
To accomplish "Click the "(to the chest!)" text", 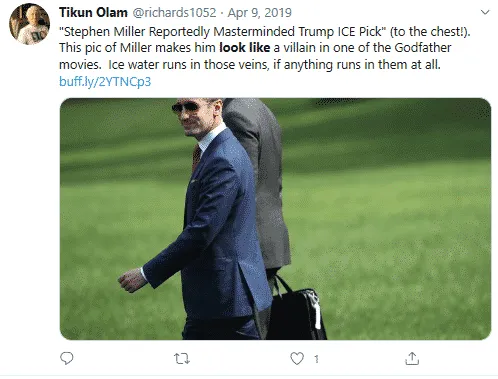I will click(430, 32).
